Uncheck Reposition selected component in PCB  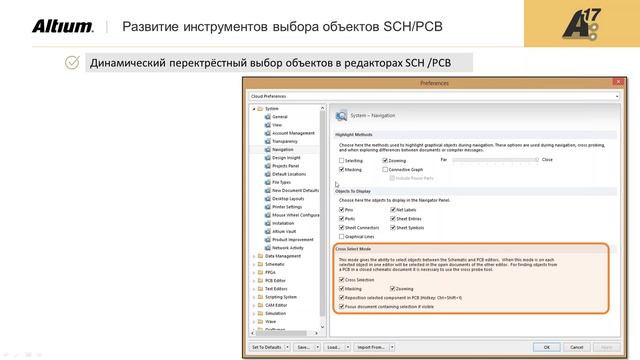pyautogui.click(x=342, y=298)
